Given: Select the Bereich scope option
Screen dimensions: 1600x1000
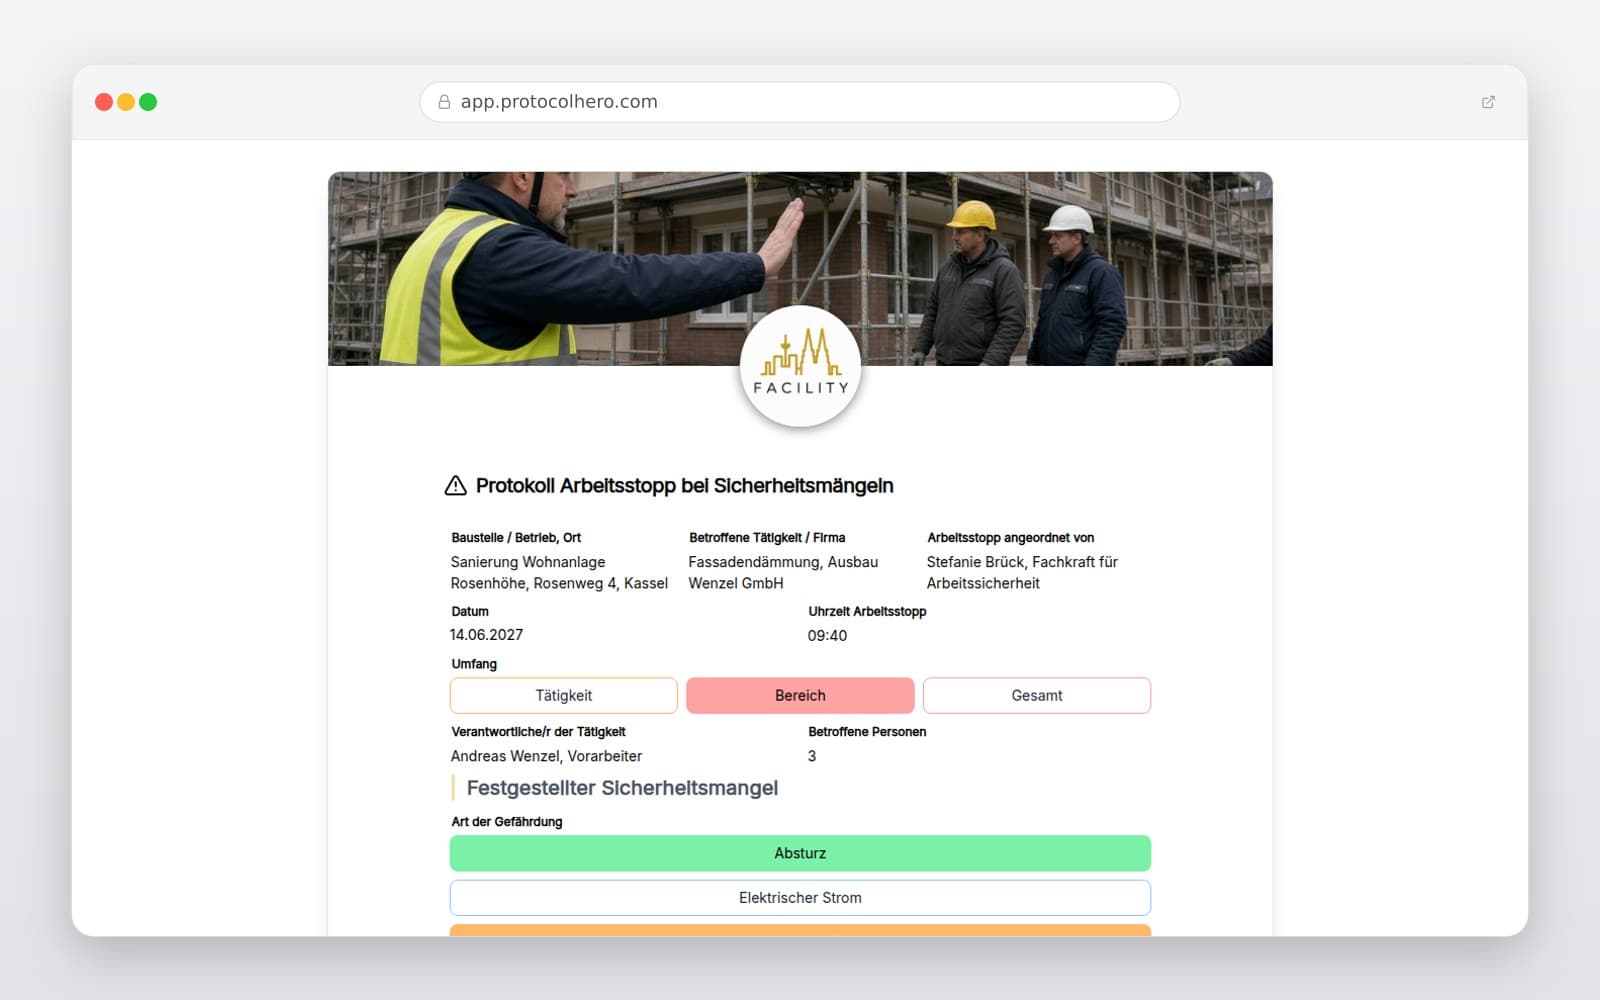Looking at the screenshot, I should (800, 696).
